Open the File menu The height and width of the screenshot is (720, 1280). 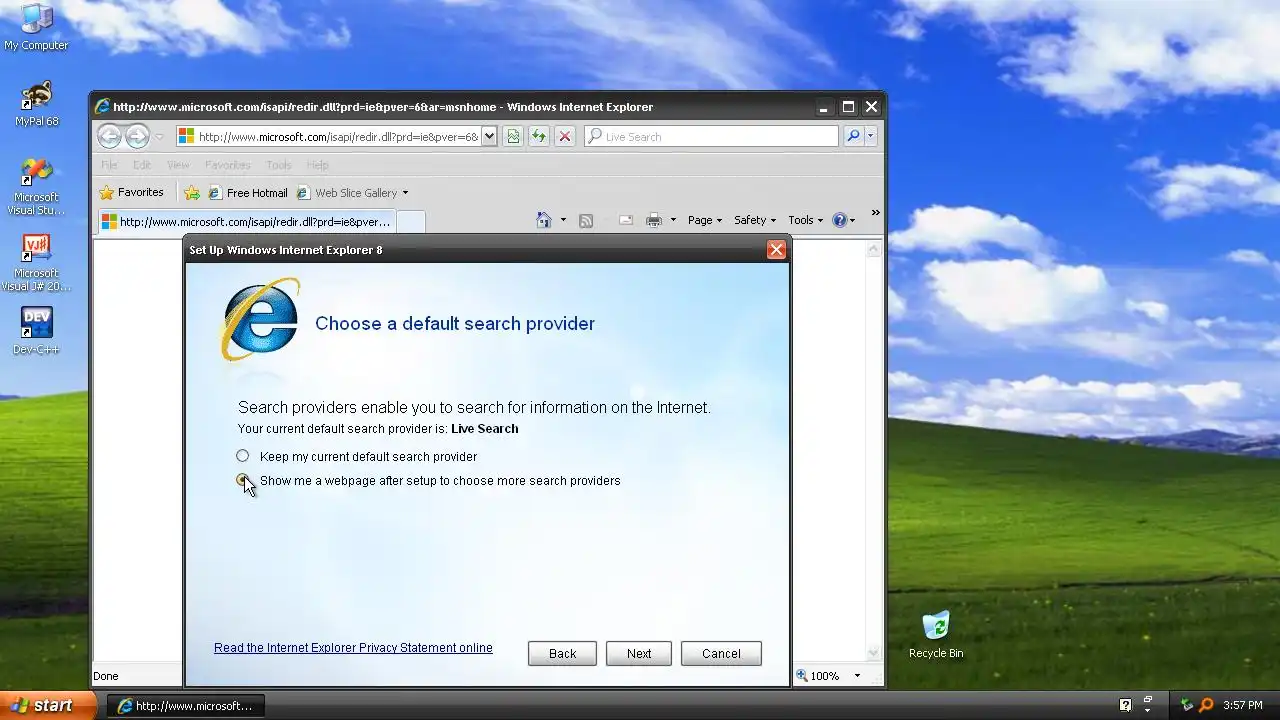pyautogui.click(x=109, y=165)
